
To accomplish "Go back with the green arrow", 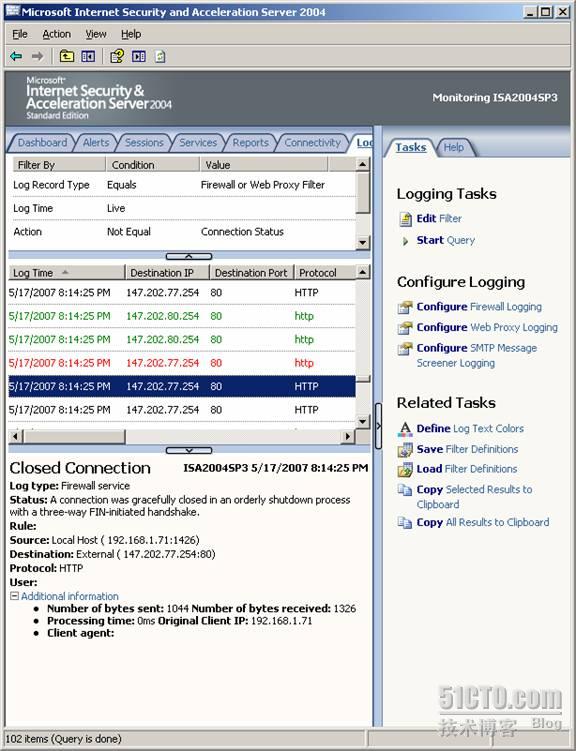I will 16,57.
